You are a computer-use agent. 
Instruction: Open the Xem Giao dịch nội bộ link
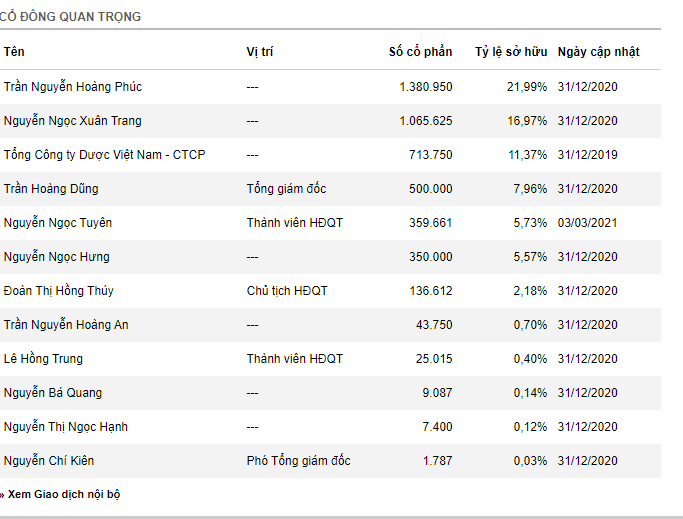coord(64,494)
